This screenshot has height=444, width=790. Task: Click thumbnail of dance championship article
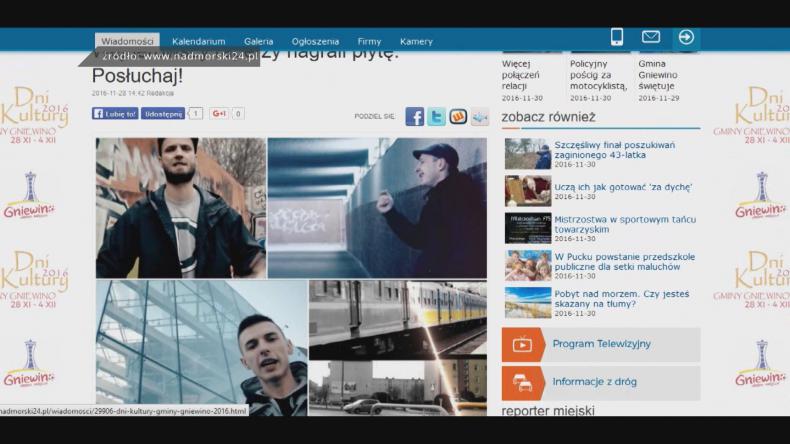528,228
